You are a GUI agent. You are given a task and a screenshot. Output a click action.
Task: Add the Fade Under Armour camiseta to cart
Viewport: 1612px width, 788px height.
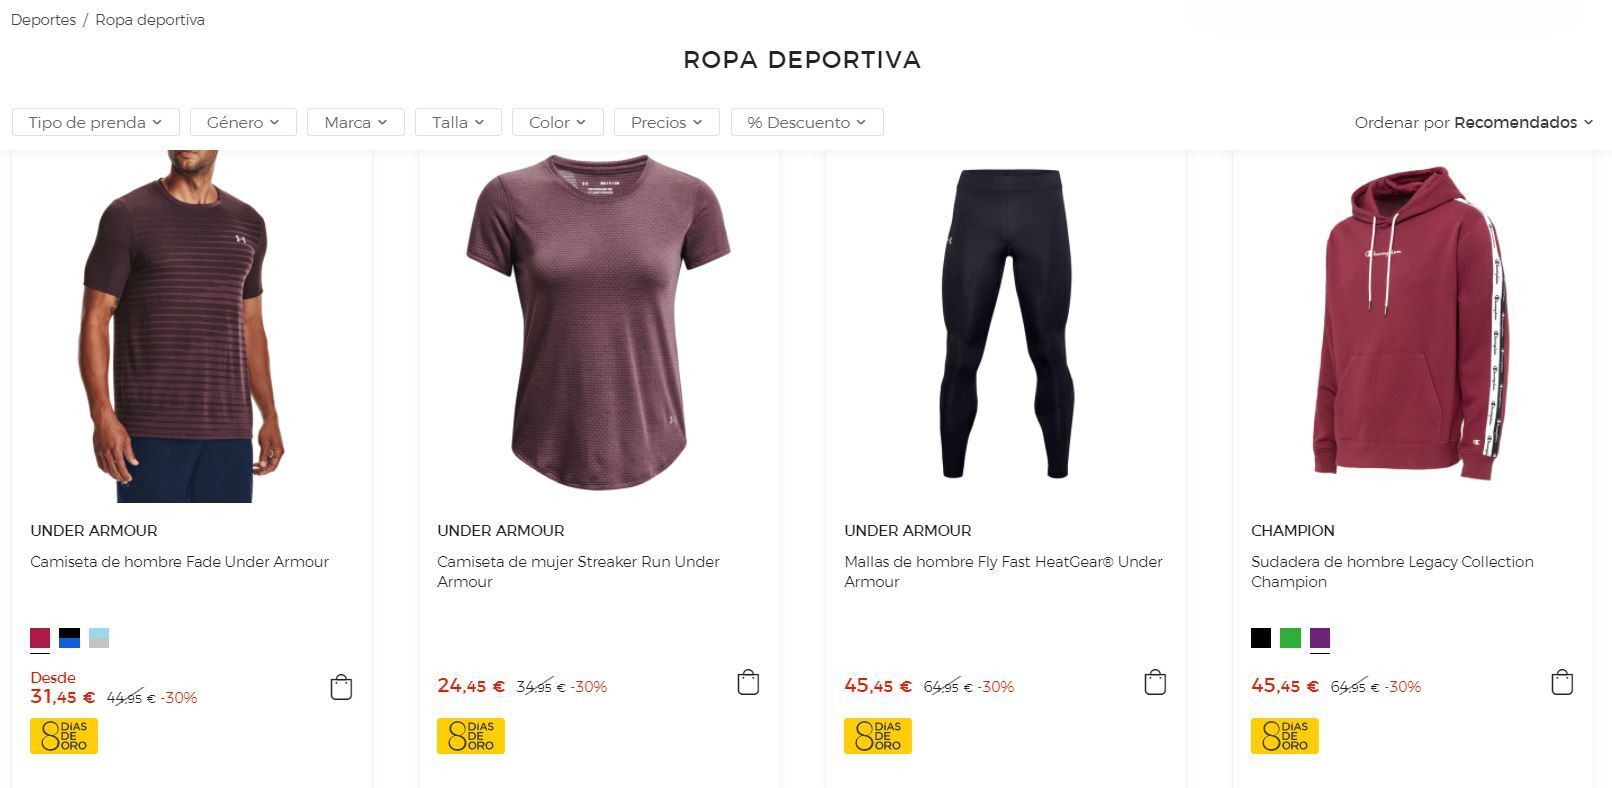pos(340,687)
